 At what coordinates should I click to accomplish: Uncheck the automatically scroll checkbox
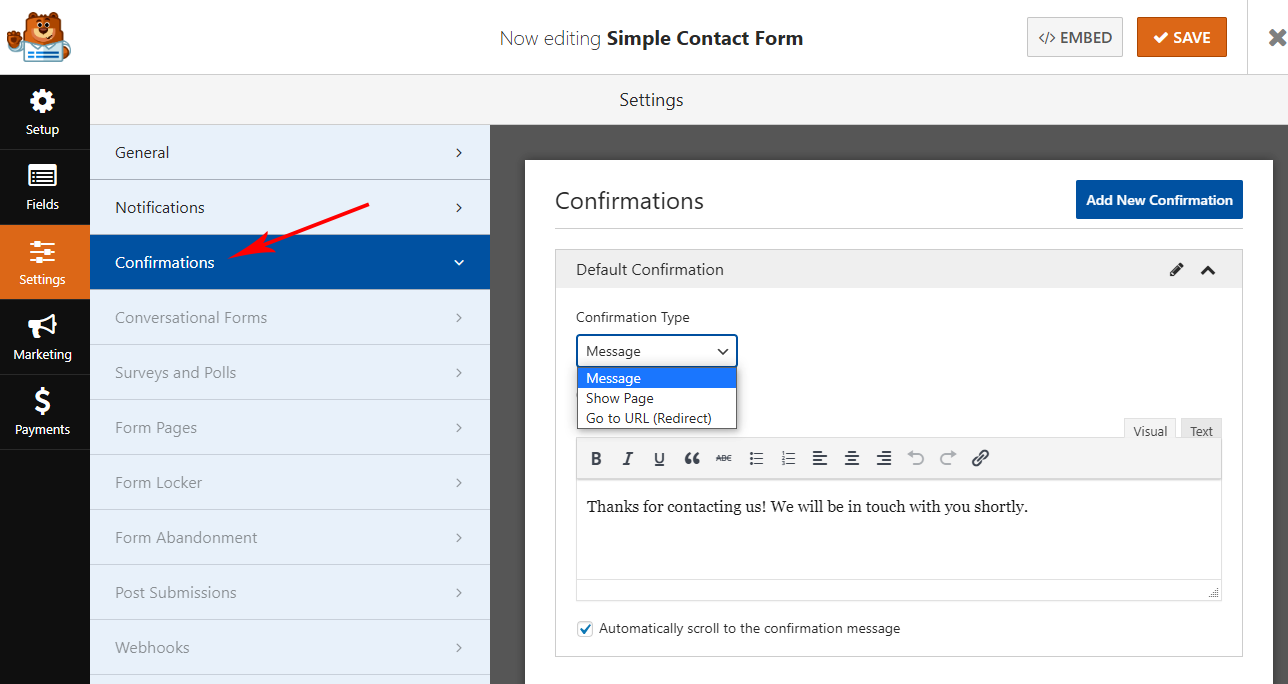[x=585, y=629]
